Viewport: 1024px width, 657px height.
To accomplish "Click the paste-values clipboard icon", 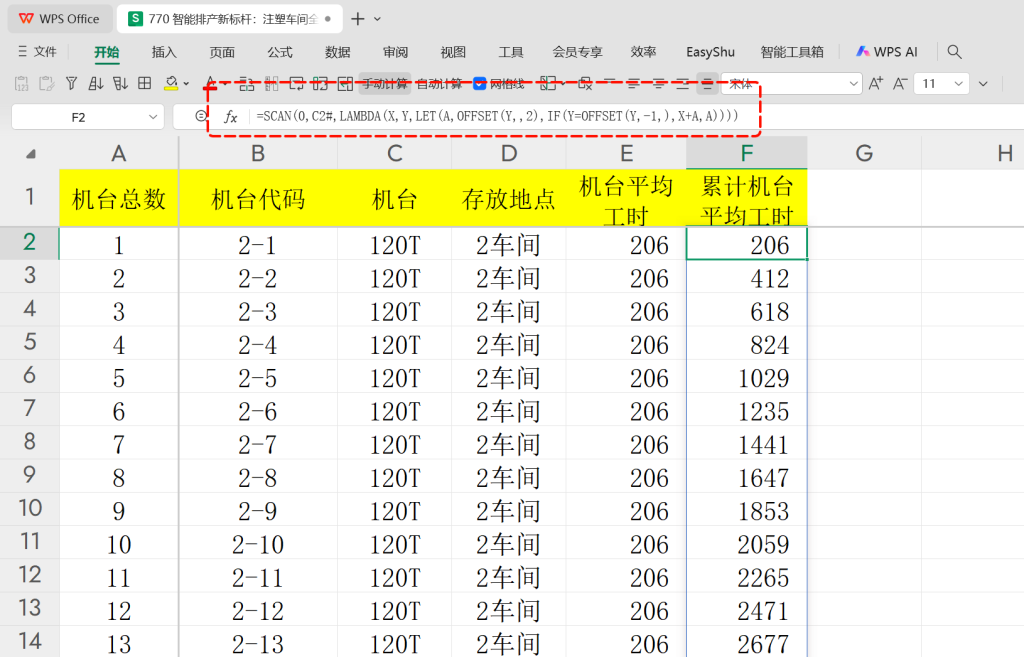I will (x=22, y=84).
